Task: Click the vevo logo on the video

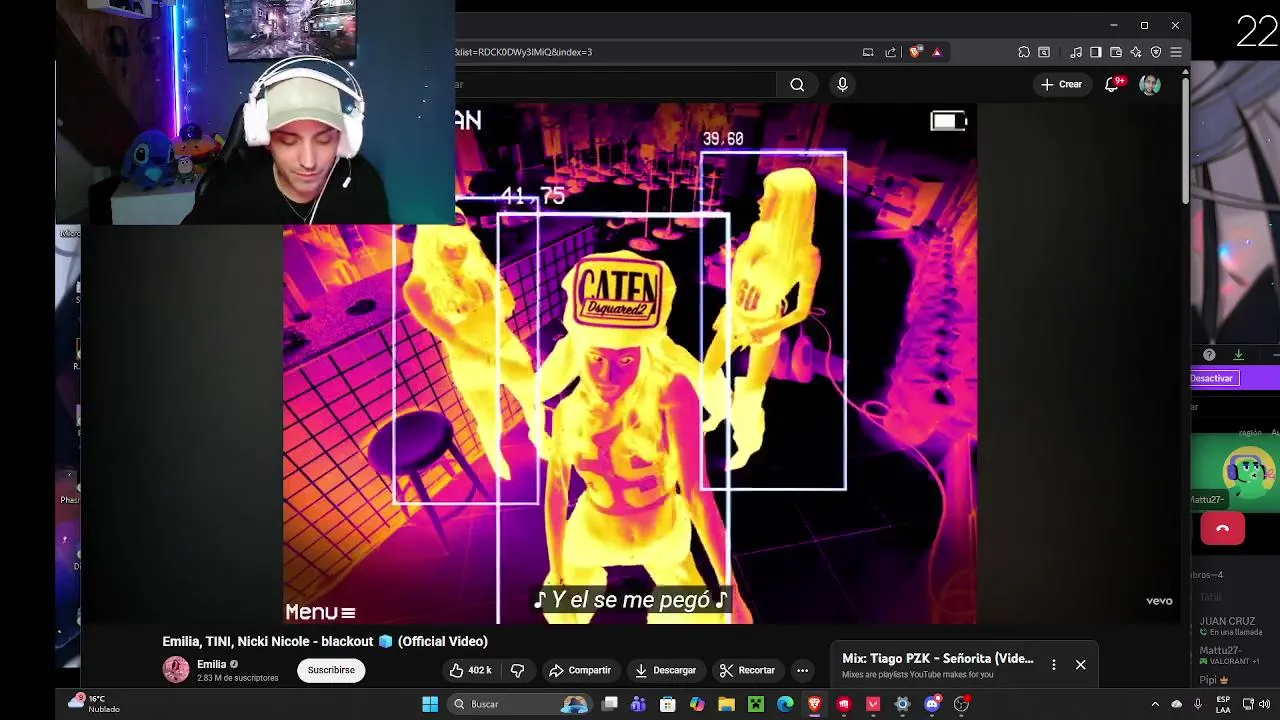Action: click(x=1159, y=601)
